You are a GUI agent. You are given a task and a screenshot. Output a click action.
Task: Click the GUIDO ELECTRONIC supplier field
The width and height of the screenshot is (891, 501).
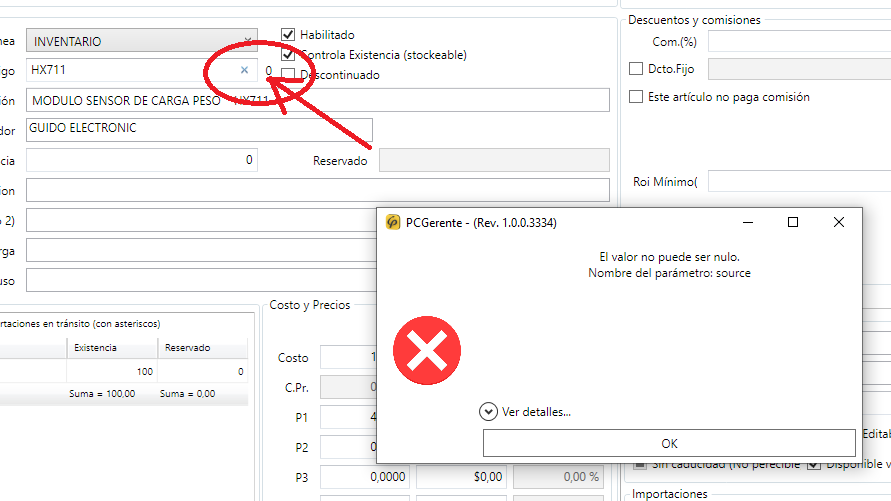199,129
